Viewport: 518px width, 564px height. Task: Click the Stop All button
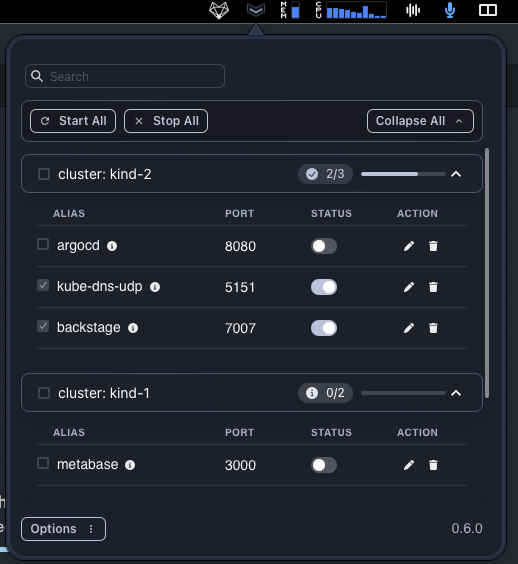tap(166, 121)
